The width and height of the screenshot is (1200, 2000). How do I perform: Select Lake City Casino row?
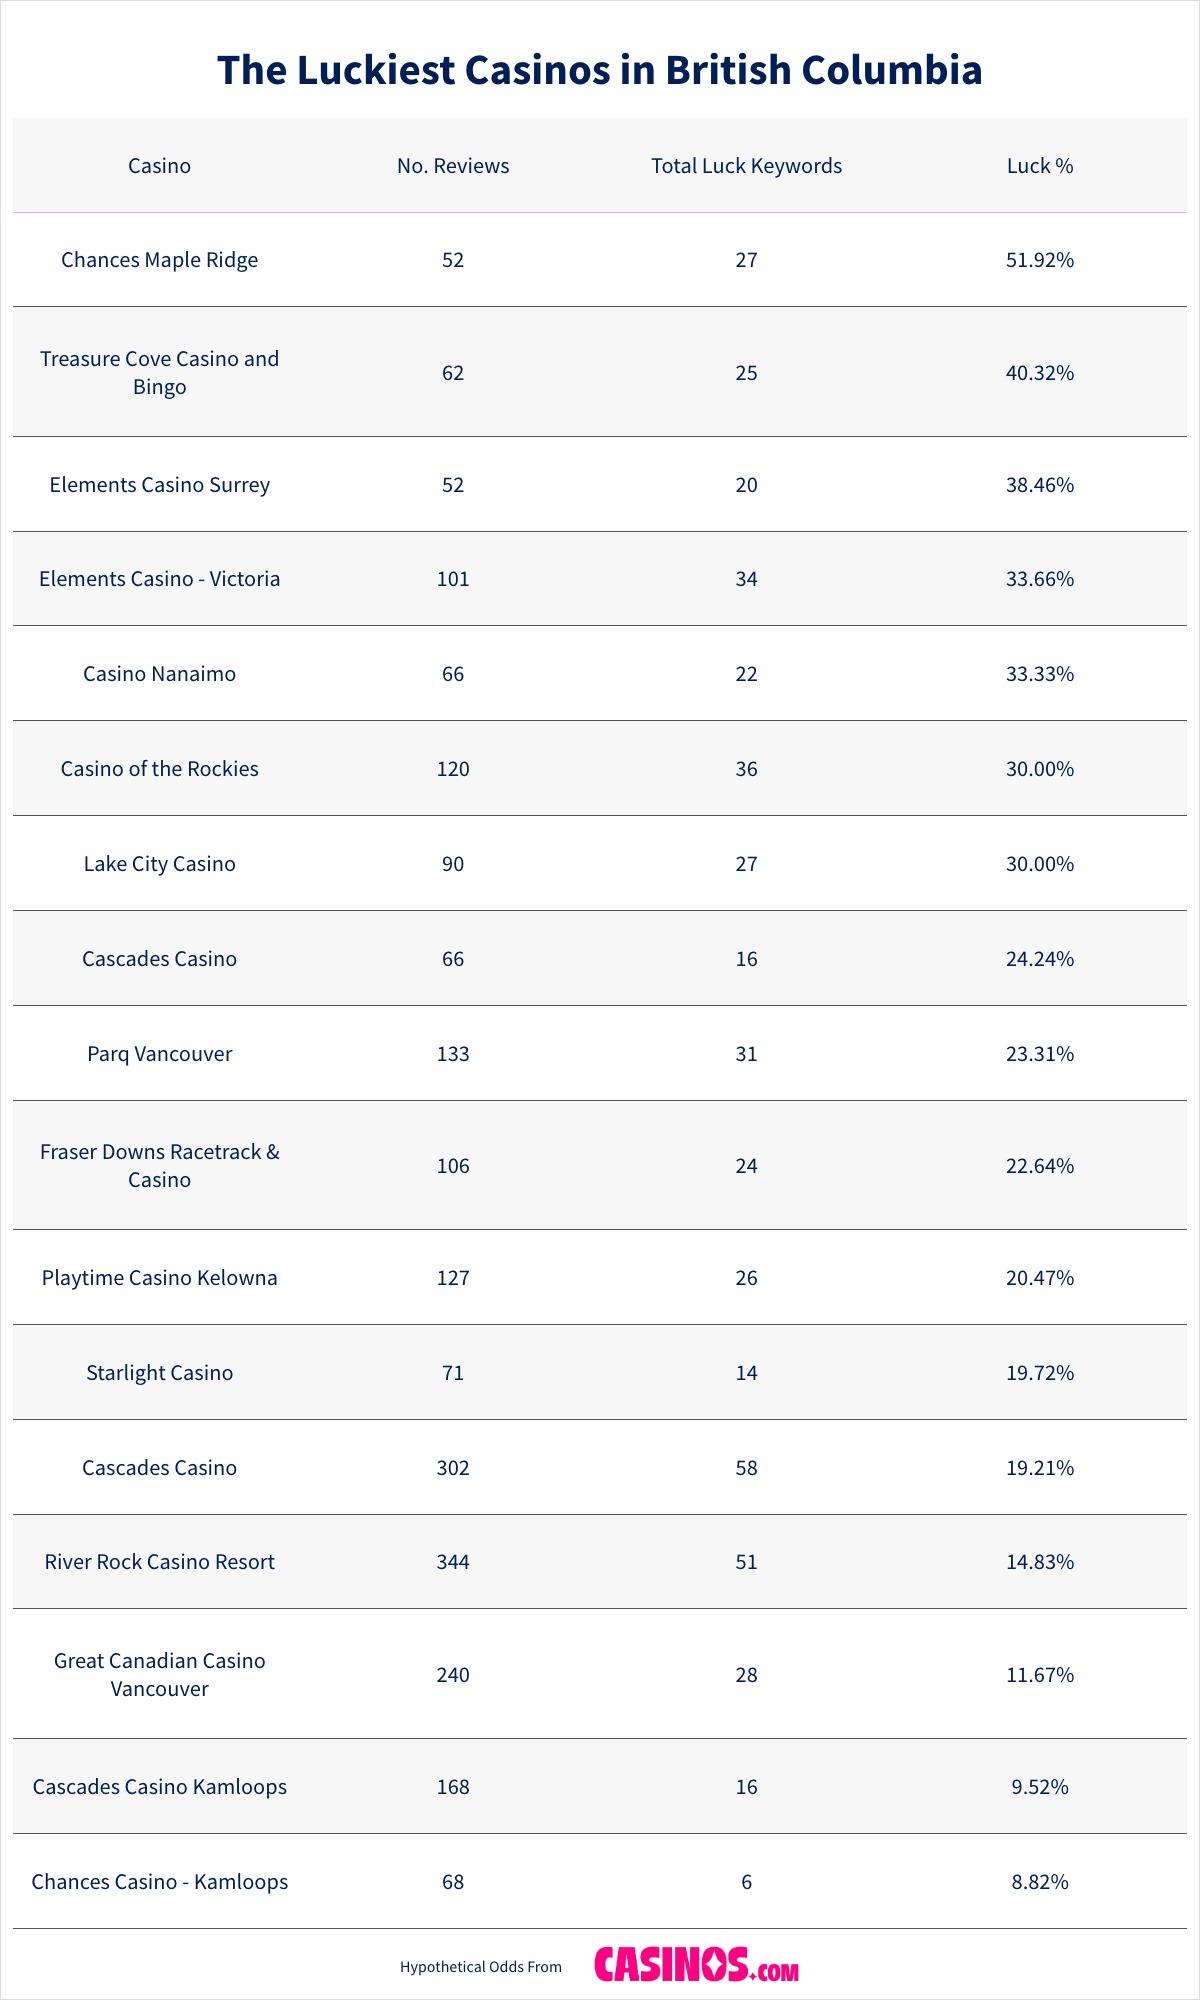click(x=159, y=864)
